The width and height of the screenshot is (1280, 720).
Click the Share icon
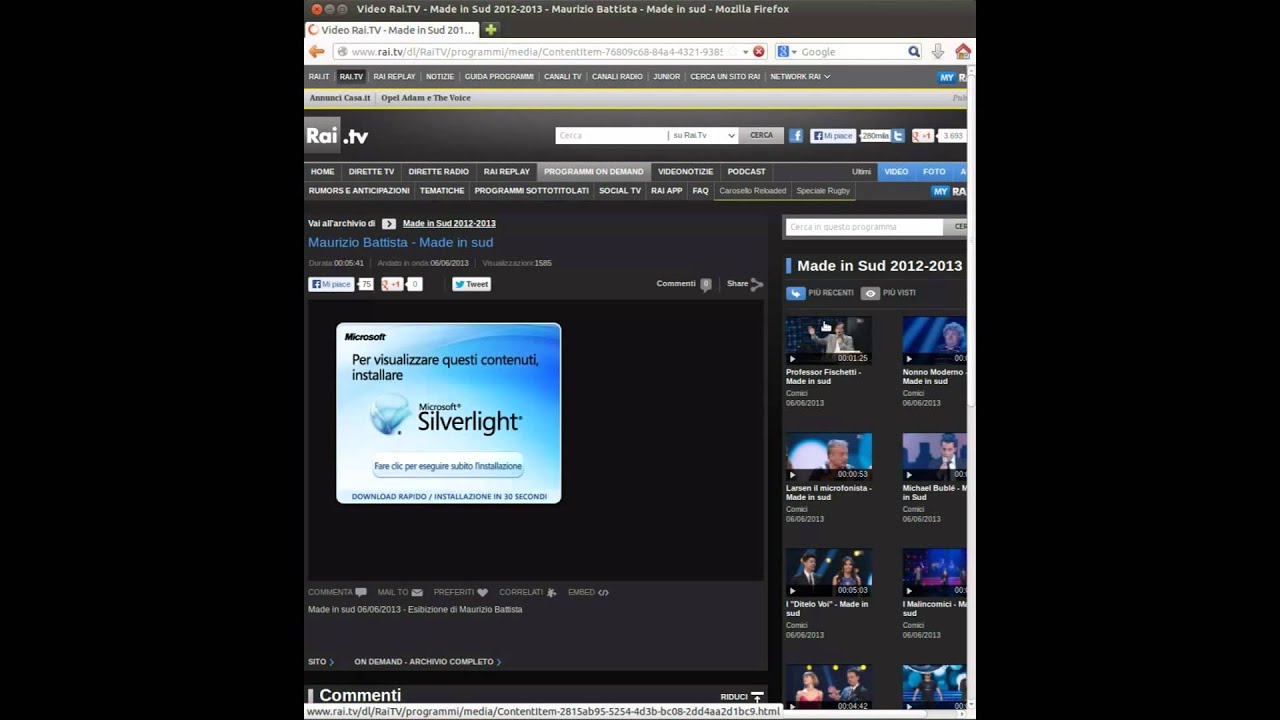(756, 284)
